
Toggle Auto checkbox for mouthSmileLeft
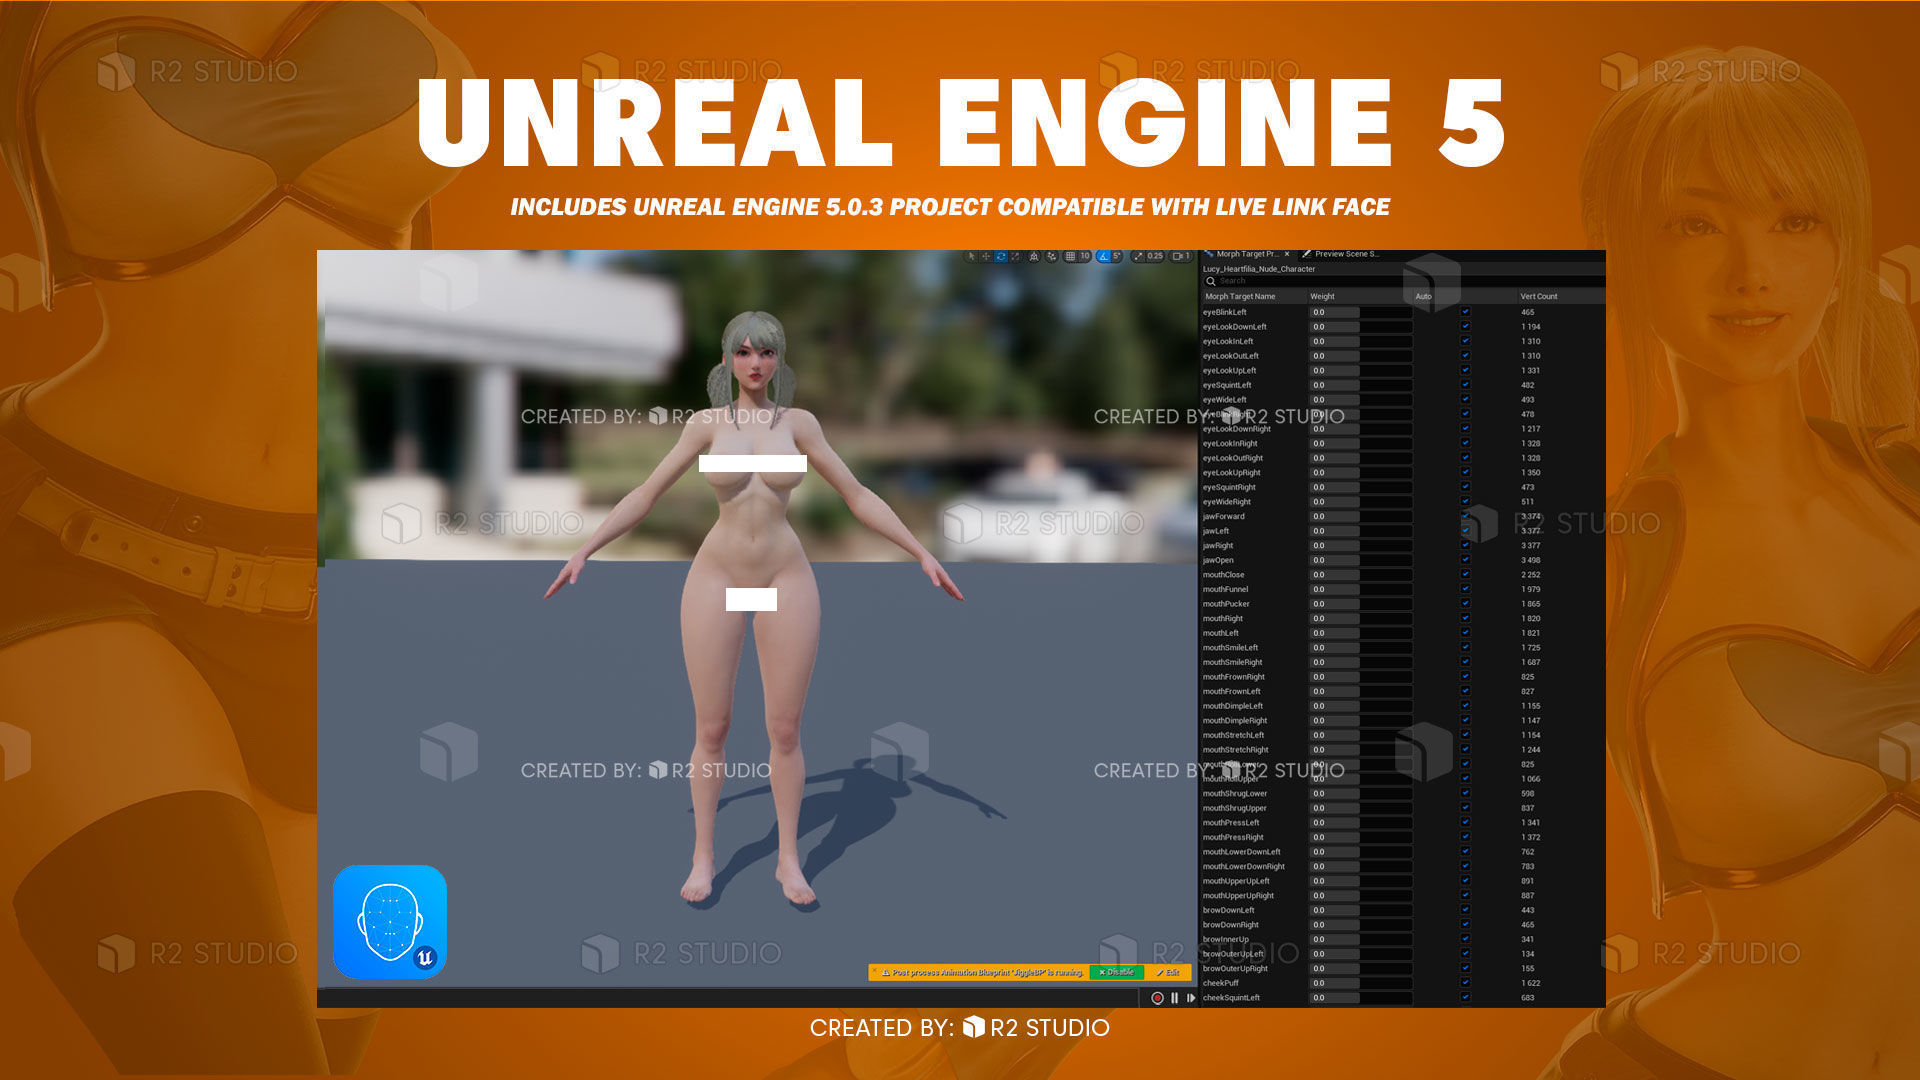coord(1465,647)
